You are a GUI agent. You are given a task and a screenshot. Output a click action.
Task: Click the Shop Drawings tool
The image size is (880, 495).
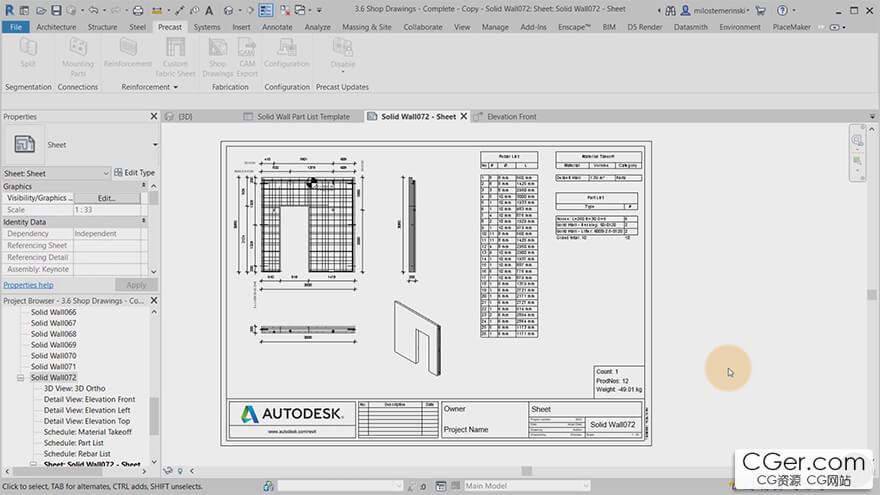pos(218,57)
